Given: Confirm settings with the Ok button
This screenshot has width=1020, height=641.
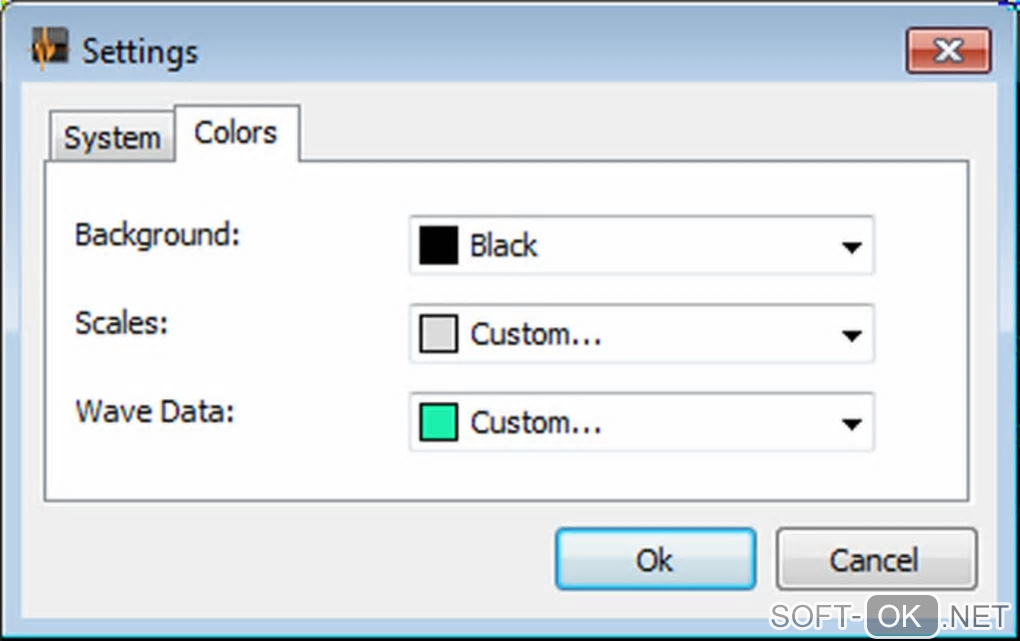Looking at the screenshot, I should (655, 559).
